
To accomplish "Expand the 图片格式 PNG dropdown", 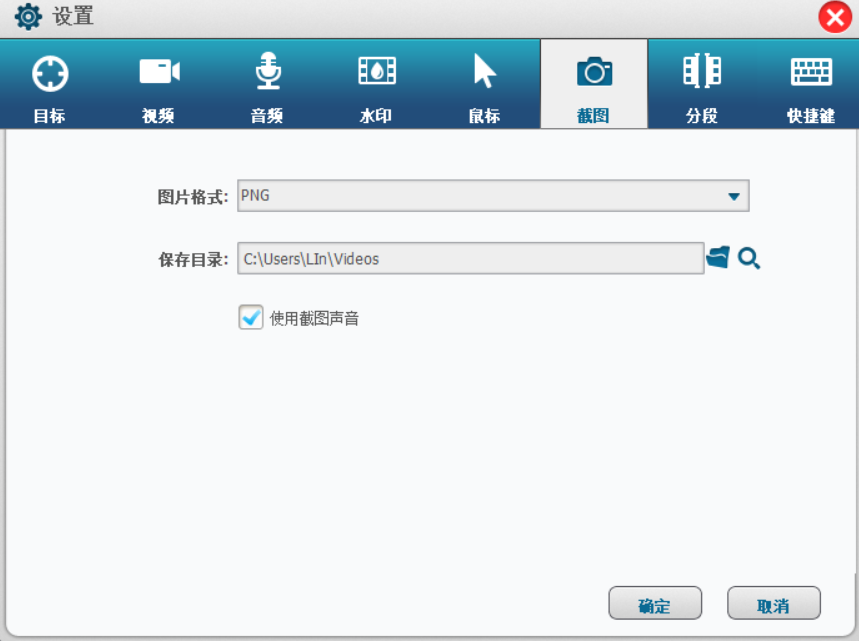I will pos(493,196).
